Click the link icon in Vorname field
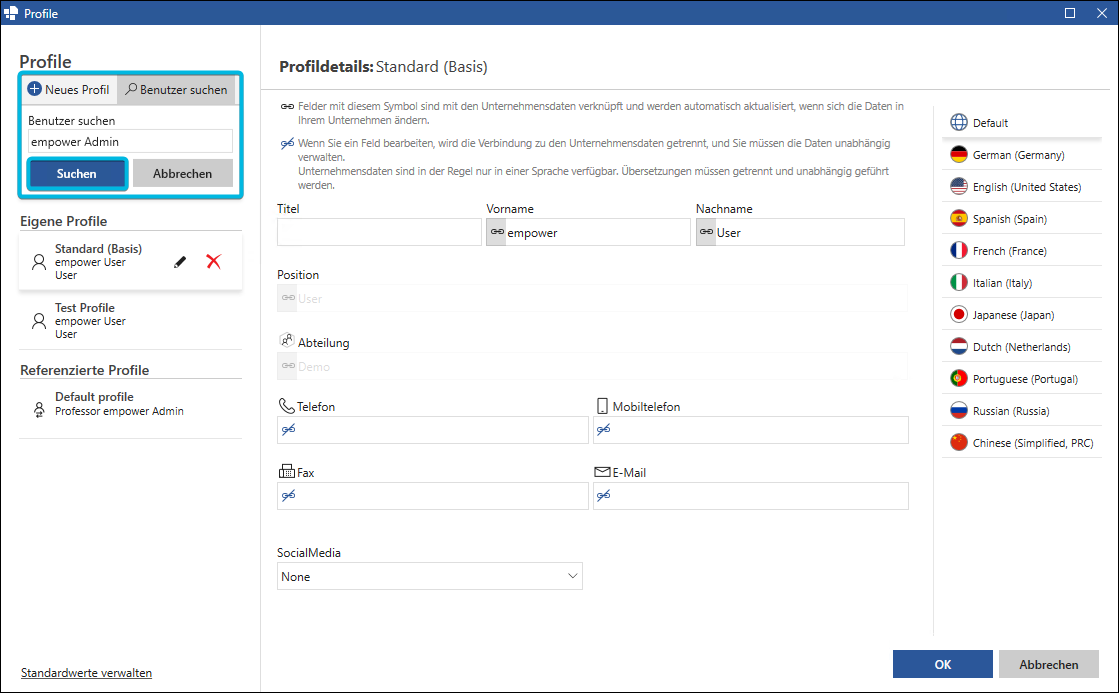1119x693 pixels. (x=497, y=232)
